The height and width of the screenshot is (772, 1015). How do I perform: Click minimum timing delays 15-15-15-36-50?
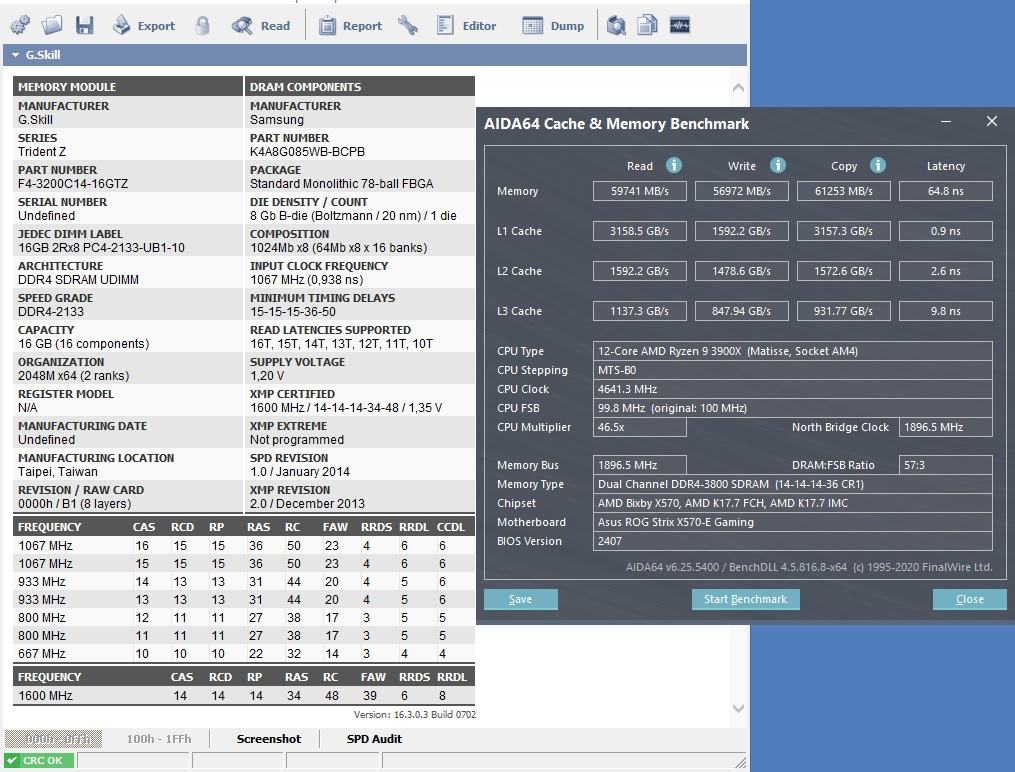293,312
